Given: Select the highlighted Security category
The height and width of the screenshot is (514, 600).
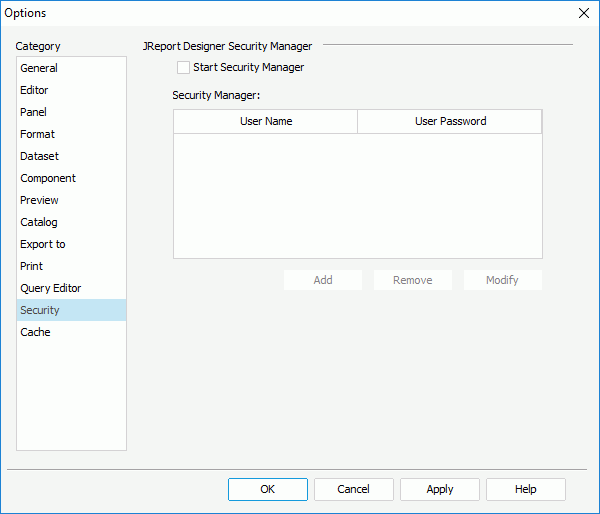Looking at the screenshot, I should tap(71, 310).
